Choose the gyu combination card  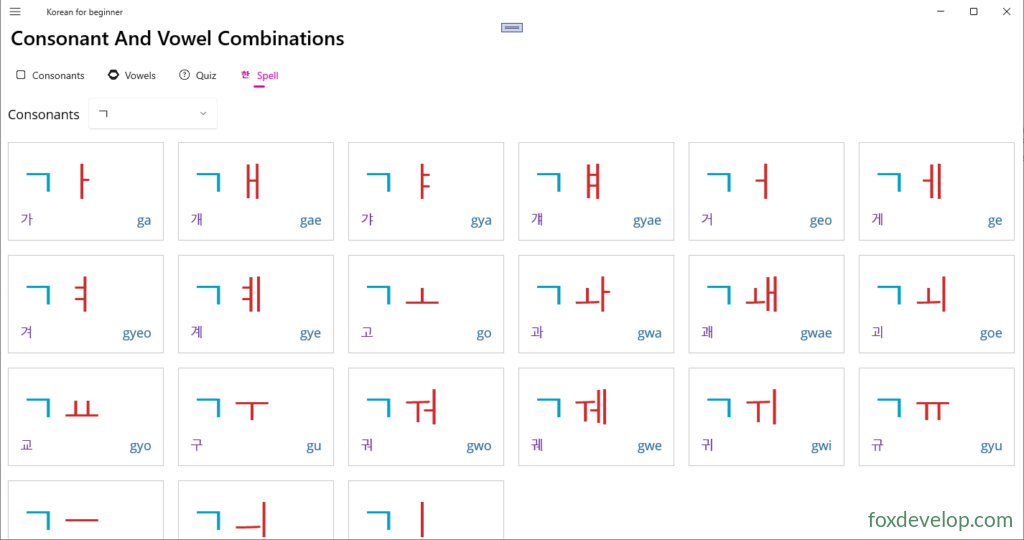point(936,417)
